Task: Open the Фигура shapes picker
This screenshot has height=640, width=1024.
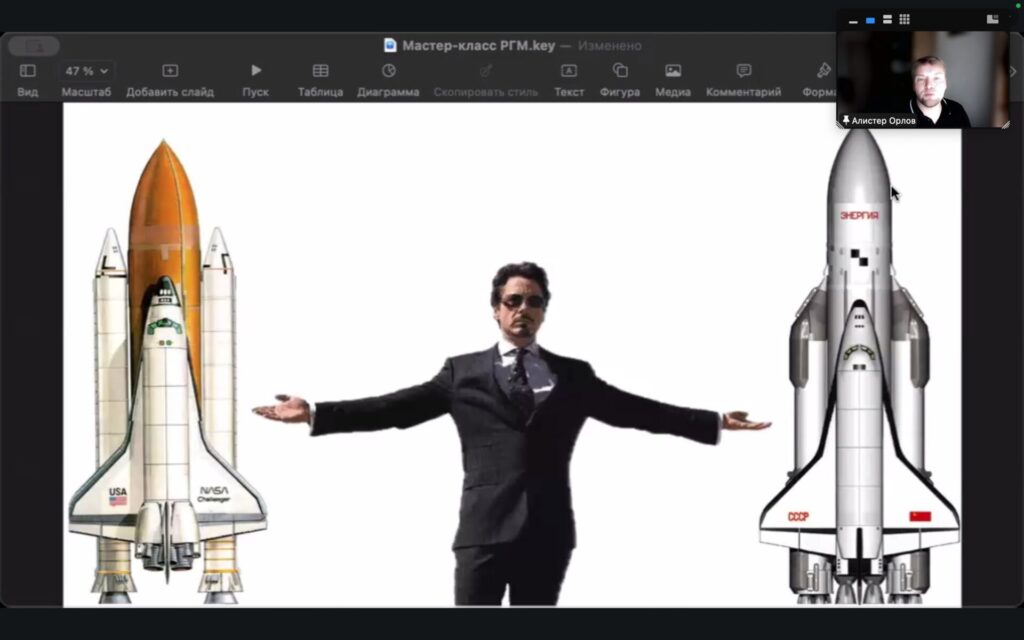Action: [x=620, y=71]
